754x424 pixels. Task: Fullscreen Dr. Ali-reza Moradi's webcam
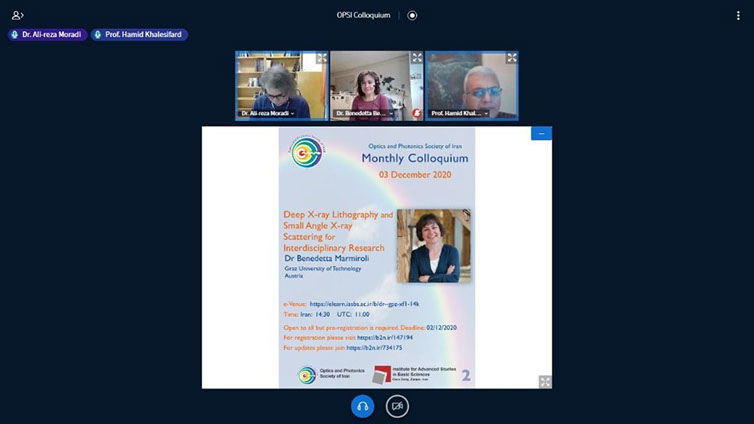[321, 58]
